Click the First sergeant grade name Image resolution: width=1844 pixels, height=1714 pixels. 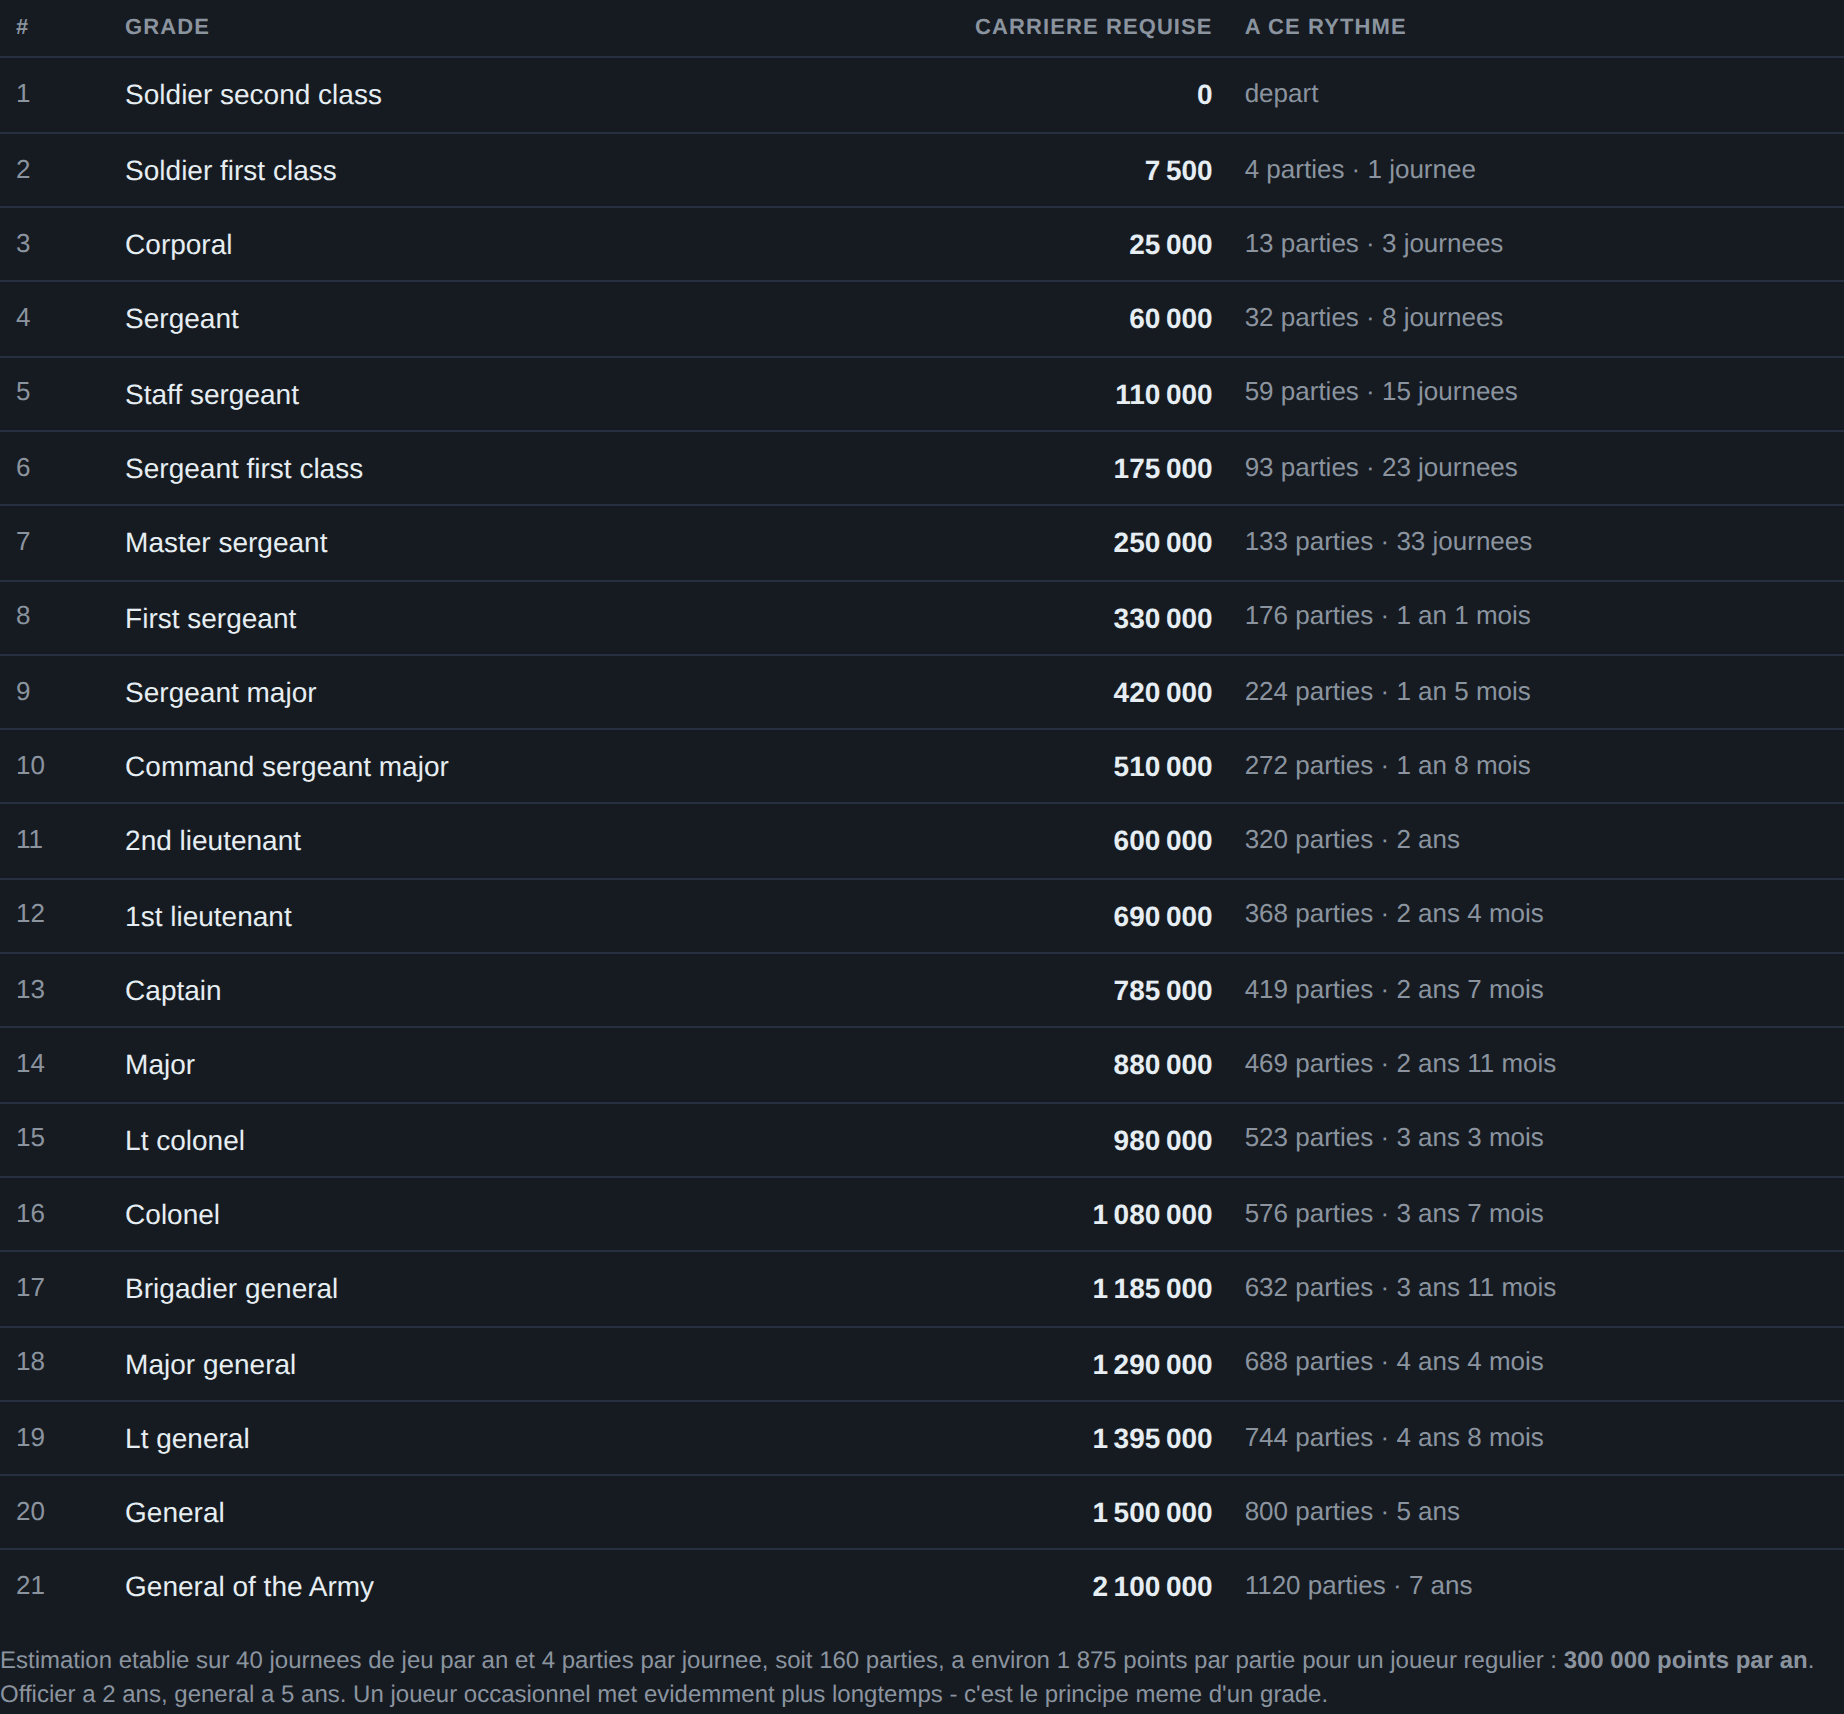coord(210,619)
